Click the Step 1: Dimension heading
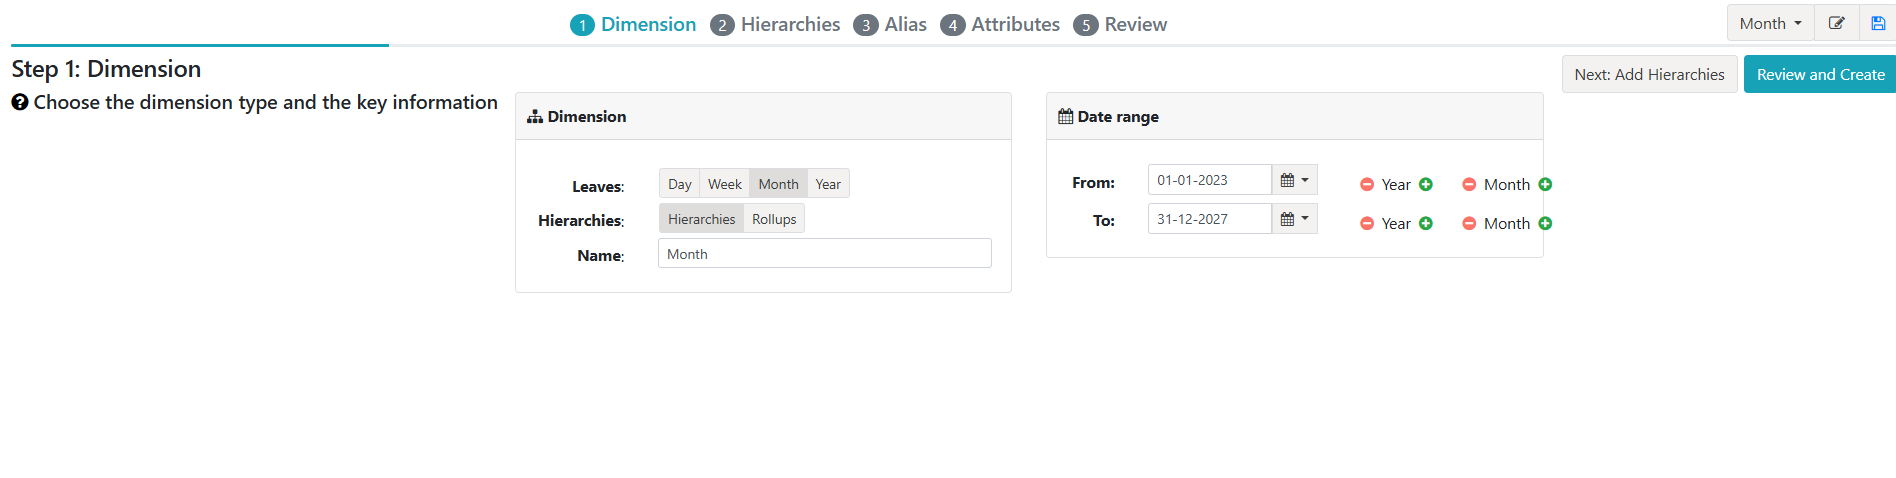1896x478 pixels. click(106, 69)
